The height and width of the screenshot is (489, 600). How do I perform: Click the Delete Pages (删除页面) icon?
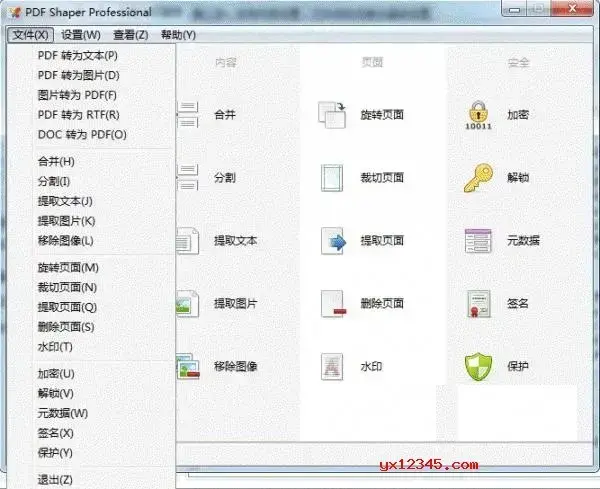333,304
